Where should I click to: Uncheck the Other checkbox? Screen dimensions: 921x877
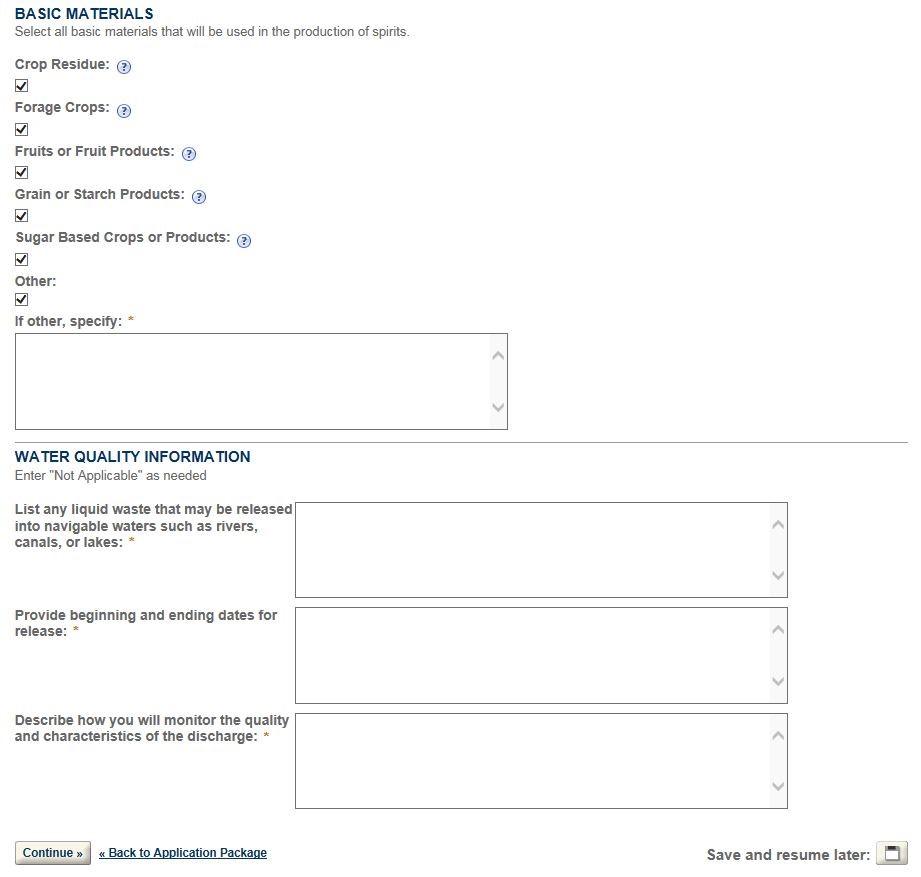(x=22, y=299)
